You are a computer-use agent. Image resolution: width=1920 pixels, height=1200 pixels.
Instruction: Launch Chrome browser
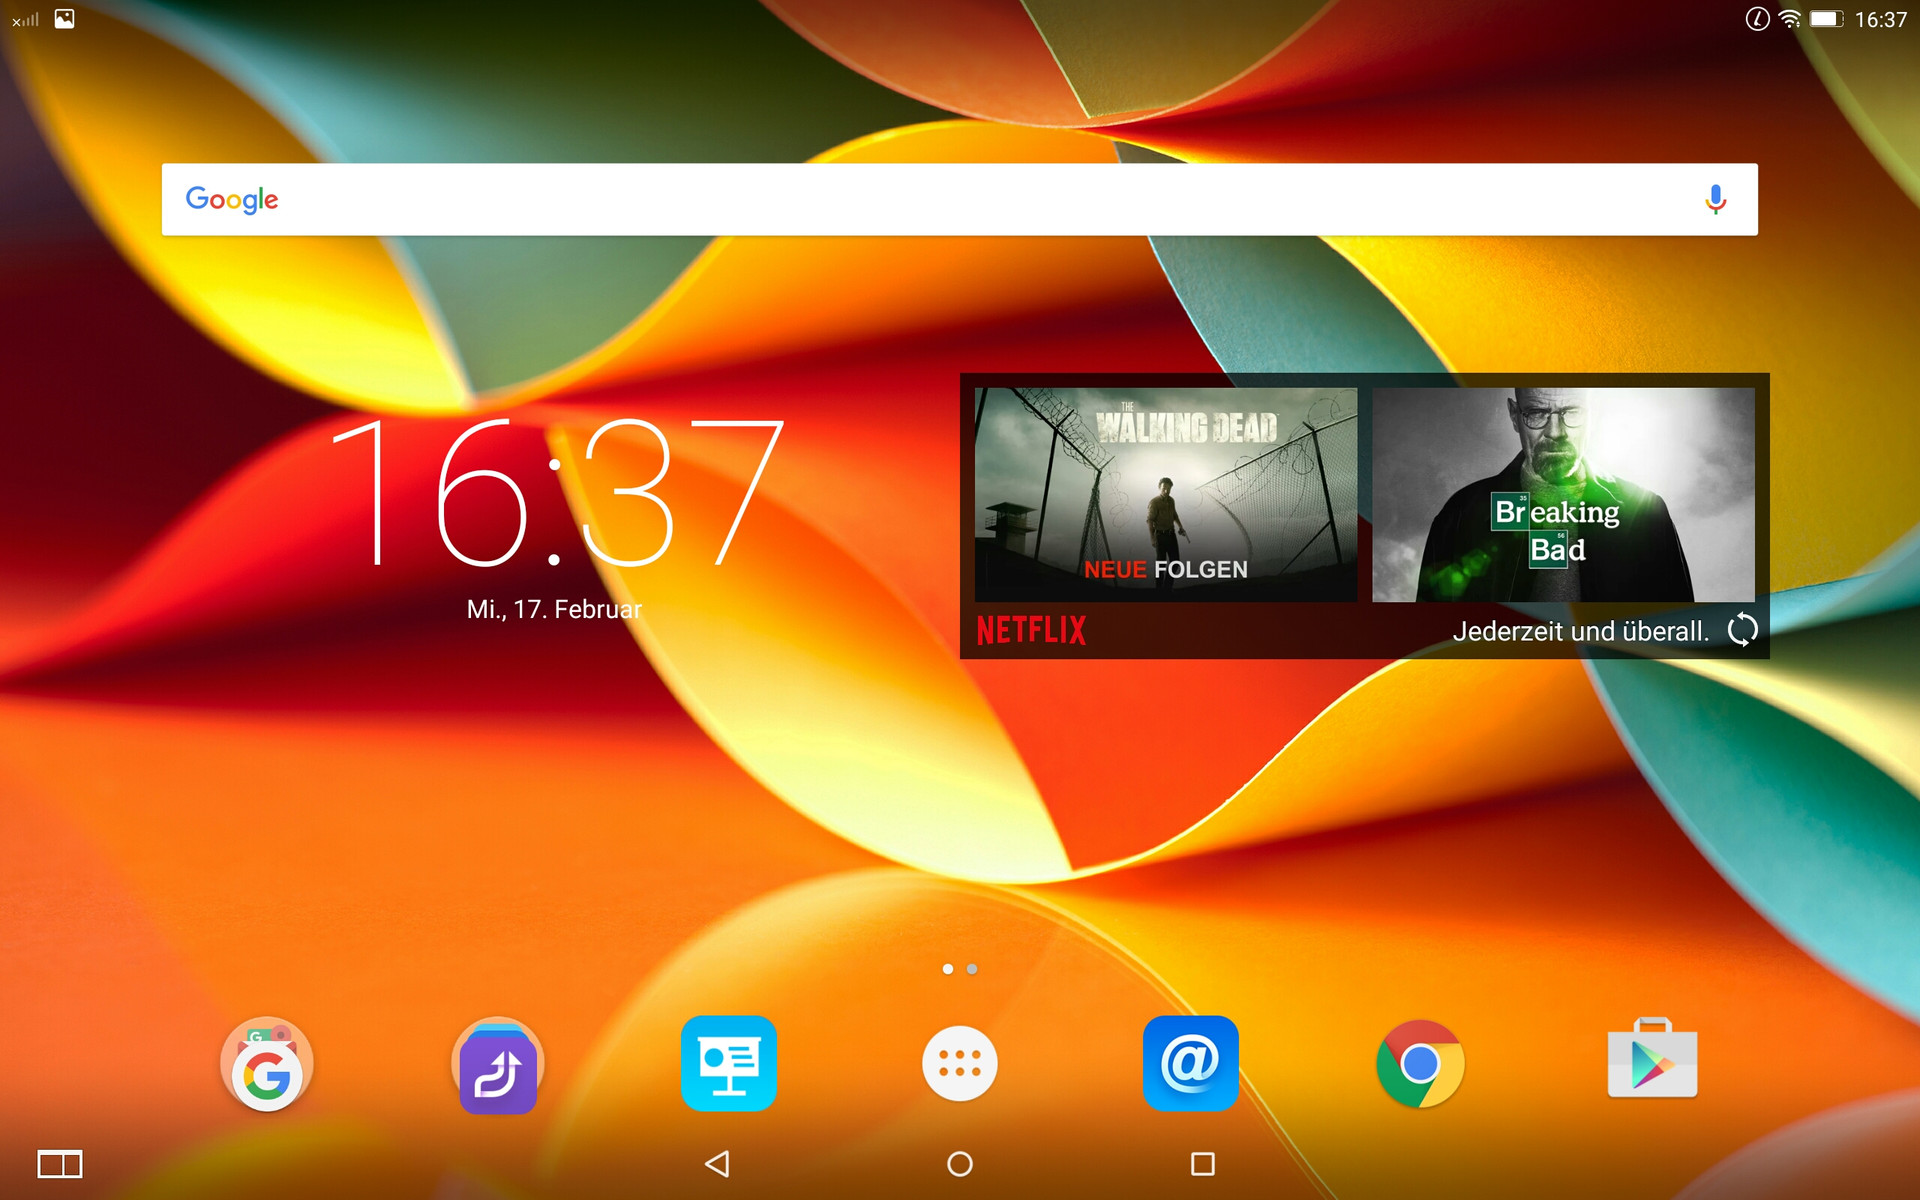1420,1064
